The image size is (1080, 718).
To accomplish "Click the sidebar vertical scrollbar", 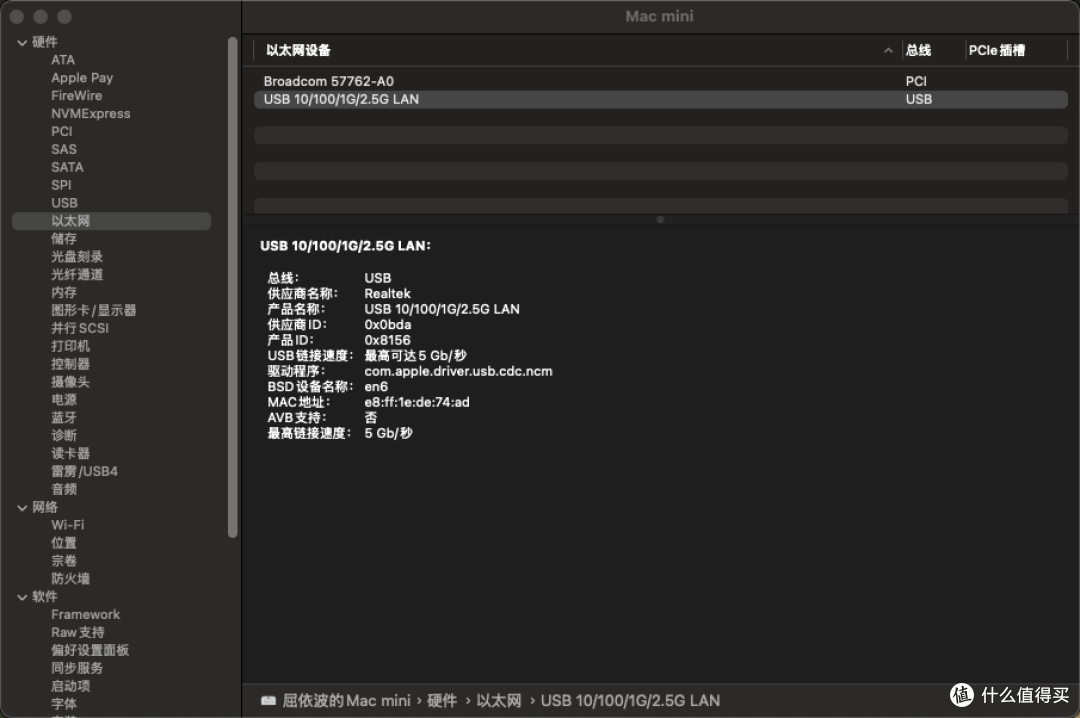I will click(233, 287).
